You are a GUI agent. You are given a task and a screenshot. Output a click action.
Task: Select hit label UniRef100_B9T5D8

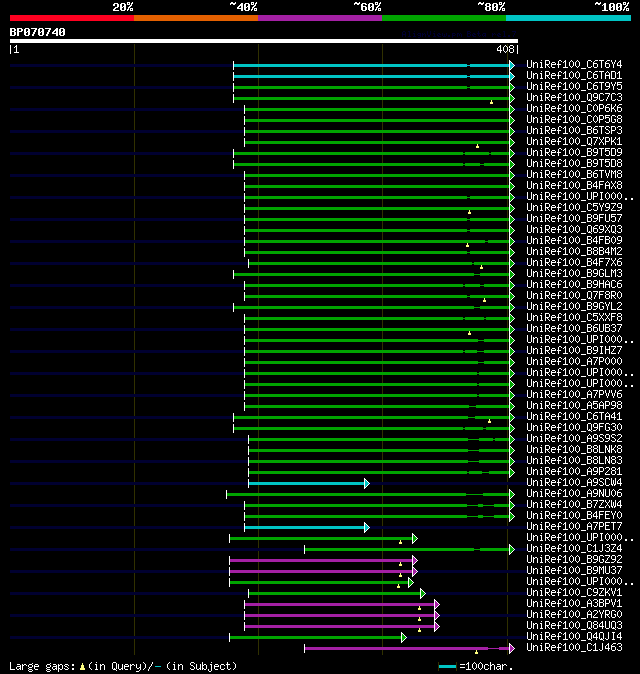pyautogui.click(x=574, y=163)
